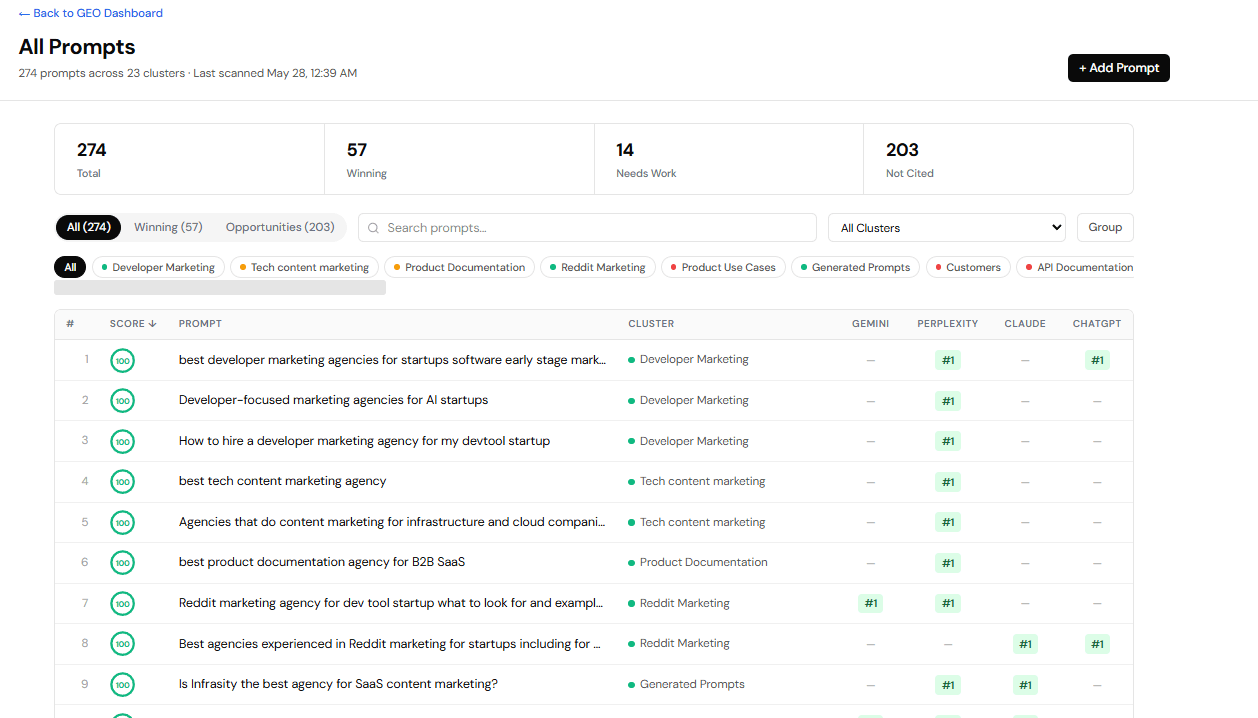This screenshot has height=718, width=1258.
Task: Click Claude #1 badge in row 8
Action: tap(1025, 644)
